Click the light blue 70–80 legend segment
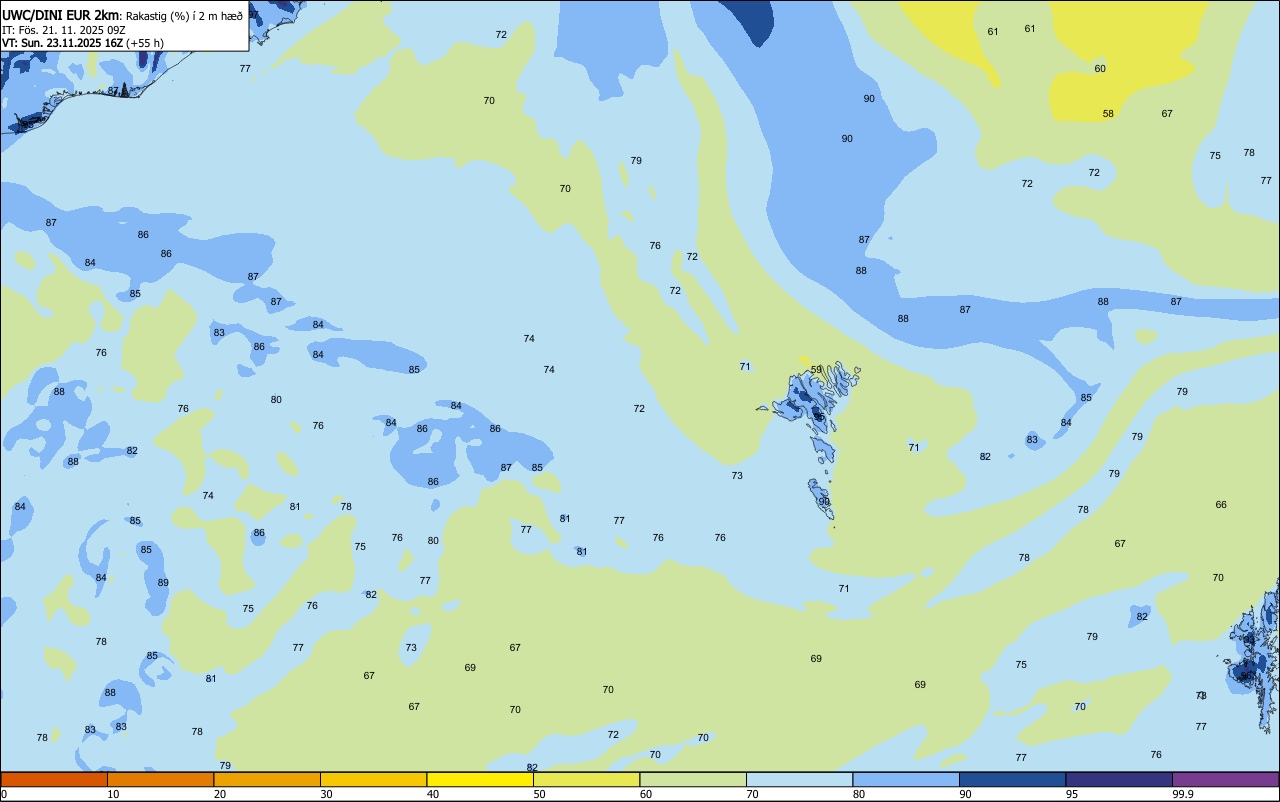The width and height of the screenshot is (1280, 802). tap(800, 779)
